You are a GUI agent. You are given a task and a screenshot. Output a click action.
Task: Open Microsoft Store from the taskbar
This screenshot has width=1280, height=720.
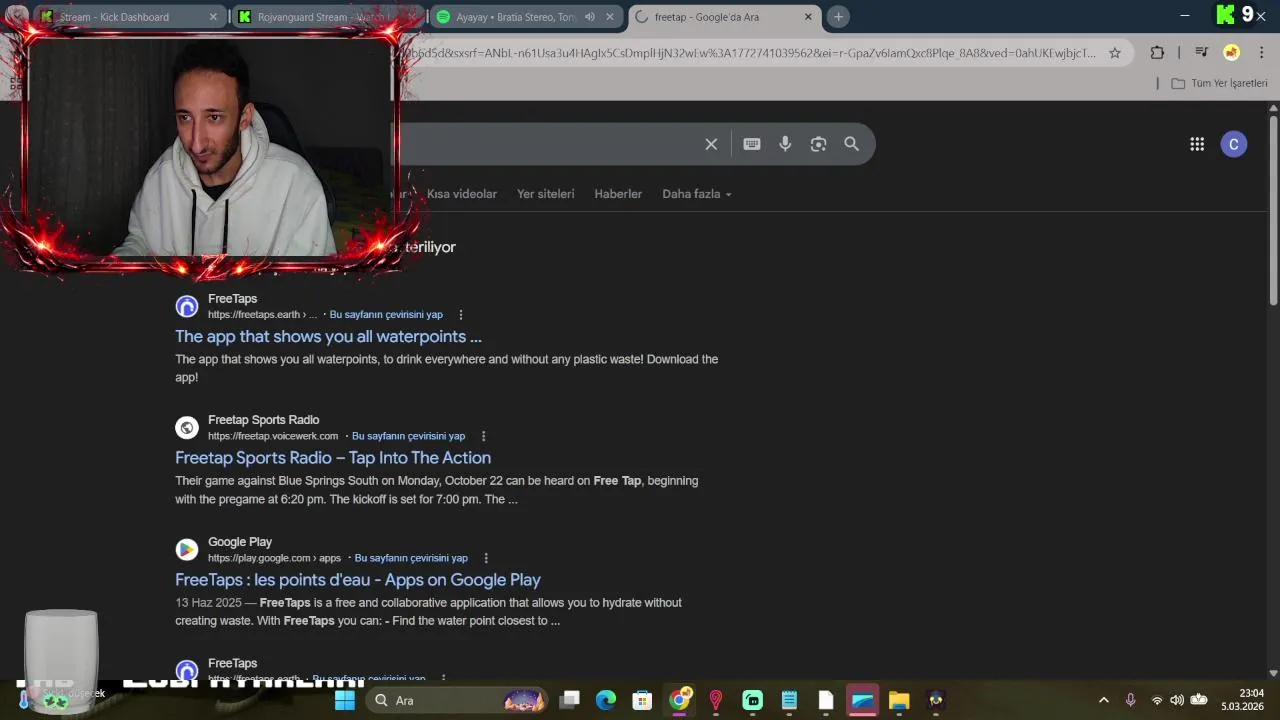pos(643,700)
